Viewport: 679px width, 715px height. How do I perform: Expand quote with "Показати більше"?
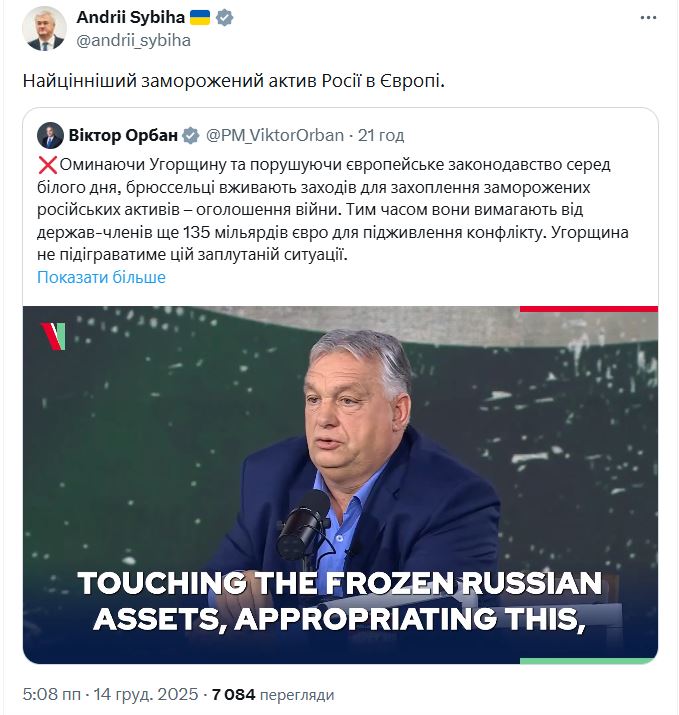101,277
